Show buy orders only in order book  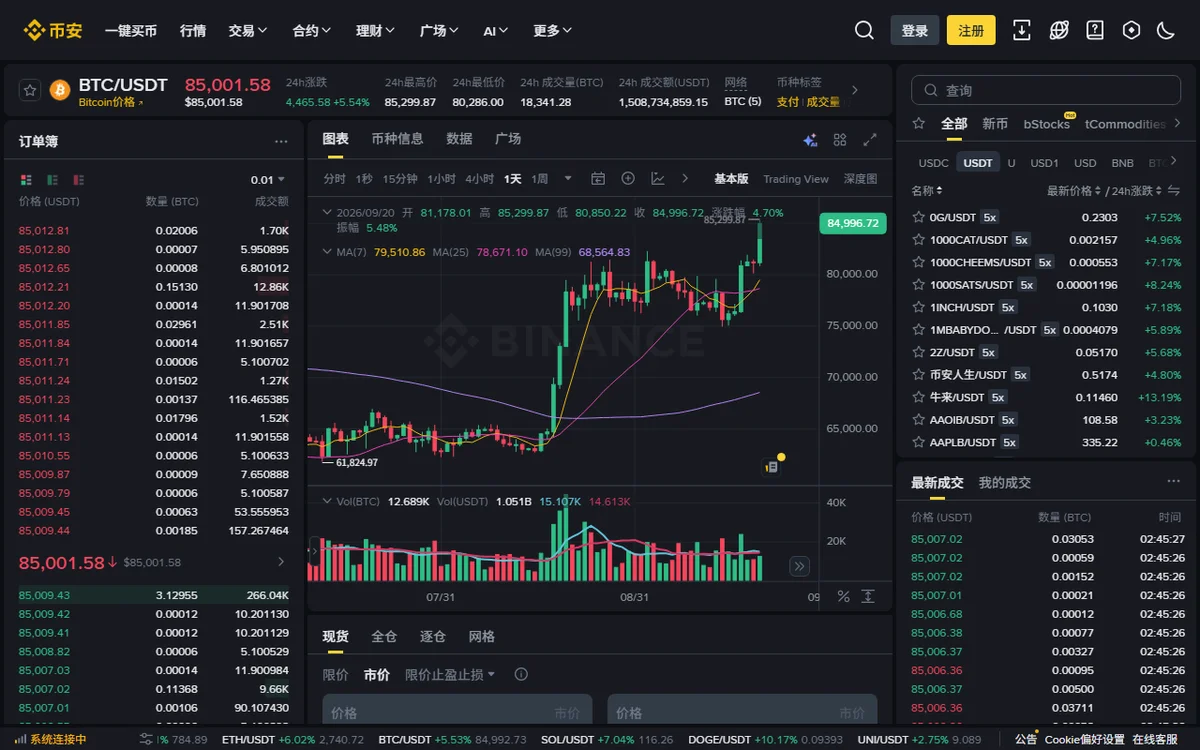(52, 180)
